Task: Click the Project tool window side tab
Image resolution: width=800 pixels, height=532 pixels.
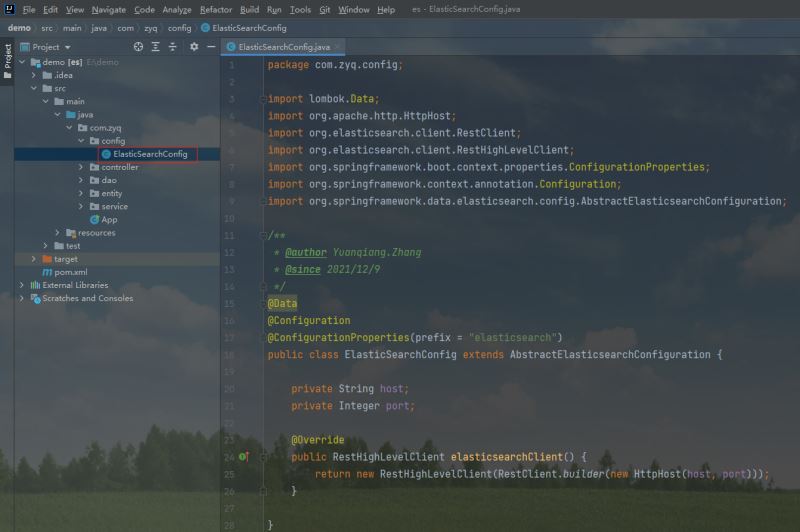Action: coord(7,62)
